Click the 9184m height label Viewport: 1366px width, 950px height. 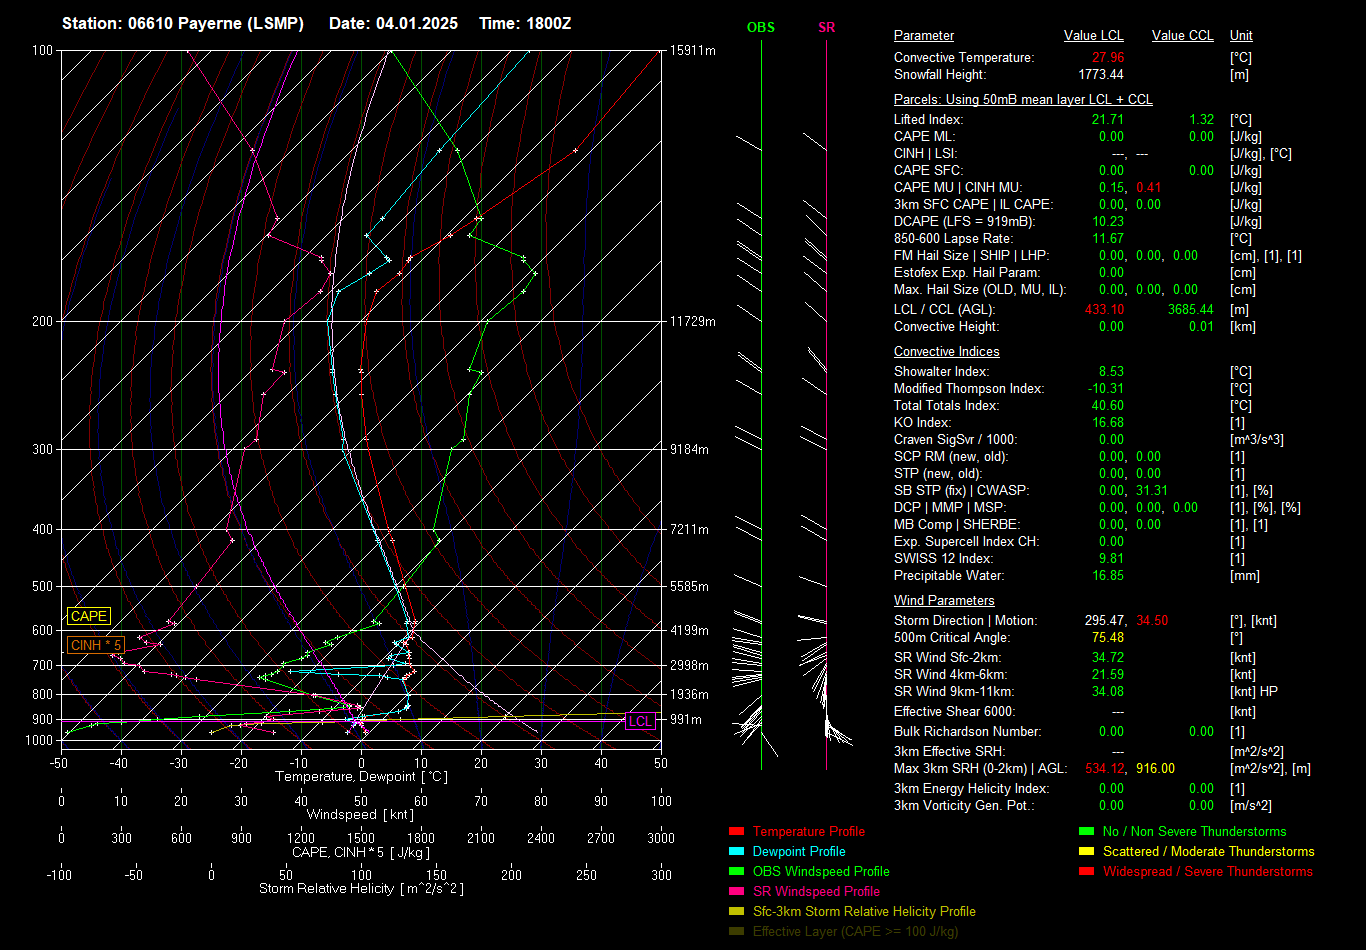(690, 450)
